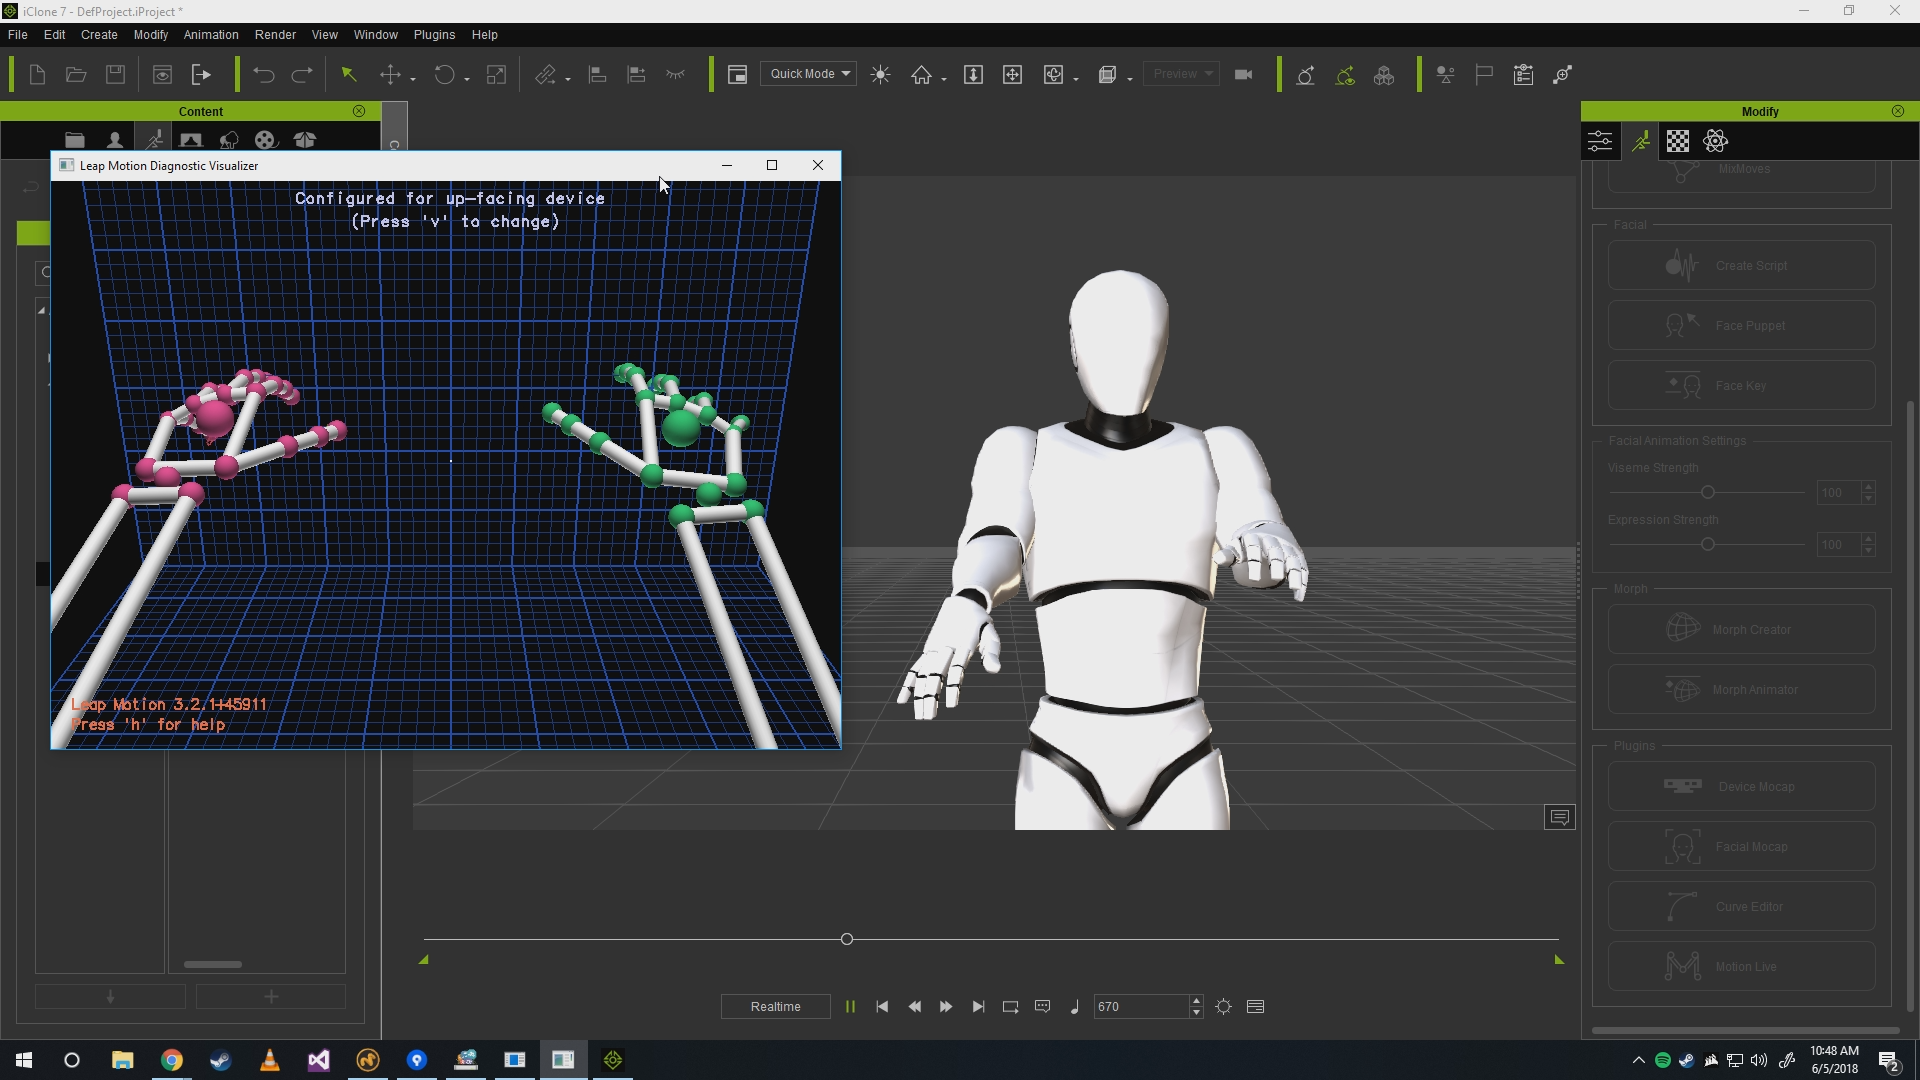This screenshot has height=1080, width=1920.
Task: Show the timeline panel icon
Action: tap(1256, 1007)
